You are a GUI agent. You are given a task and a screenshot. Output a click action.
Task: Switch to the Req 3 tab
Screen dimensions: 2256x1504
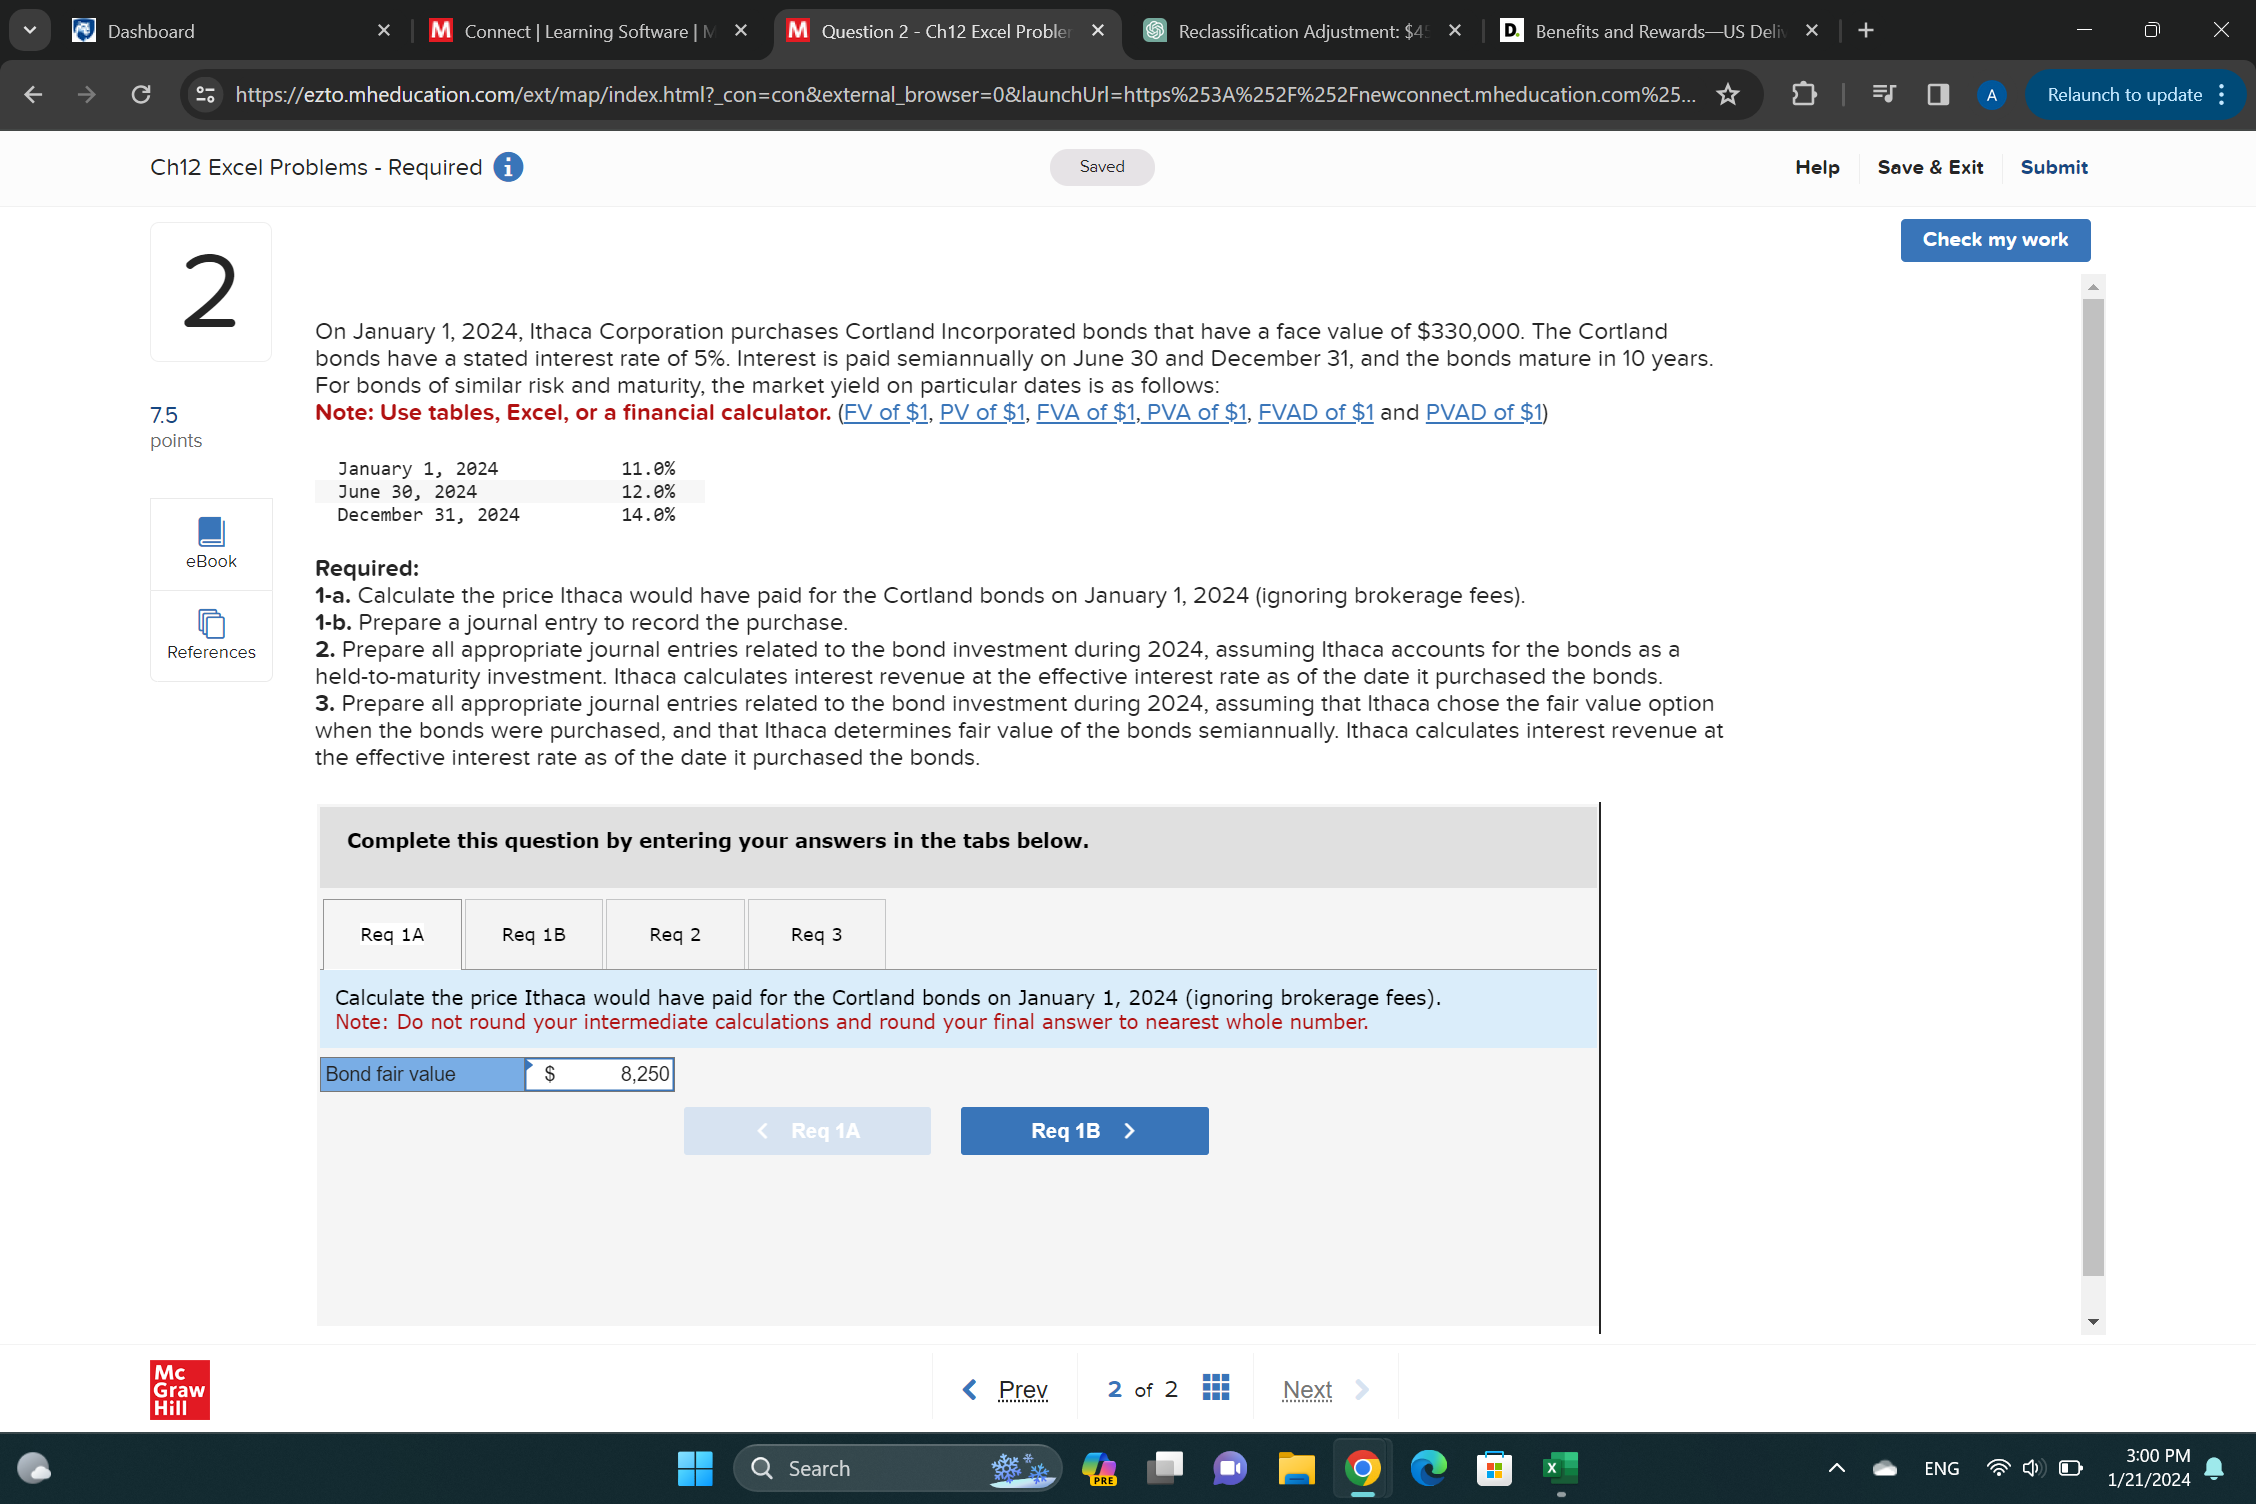816,933
